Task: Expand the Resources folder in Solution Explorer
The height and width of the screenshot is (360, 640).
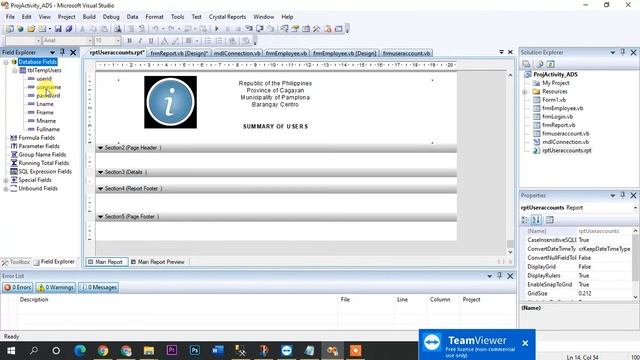Action: click(525, 92)
